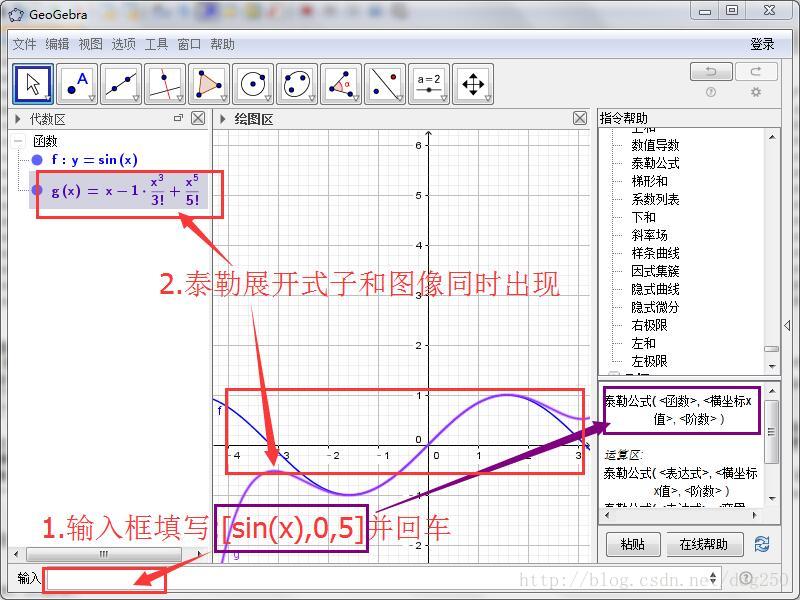The height and width of the screenshot is (600, 800).
Task: Select the Ellipse conic tool
Action: point(297,84)
